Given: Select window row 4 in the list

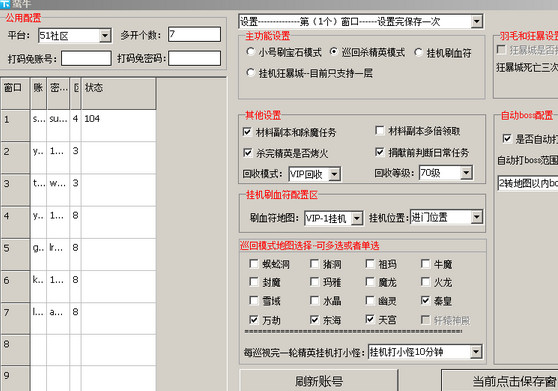Looking at the screenshot, I should 78,222.
